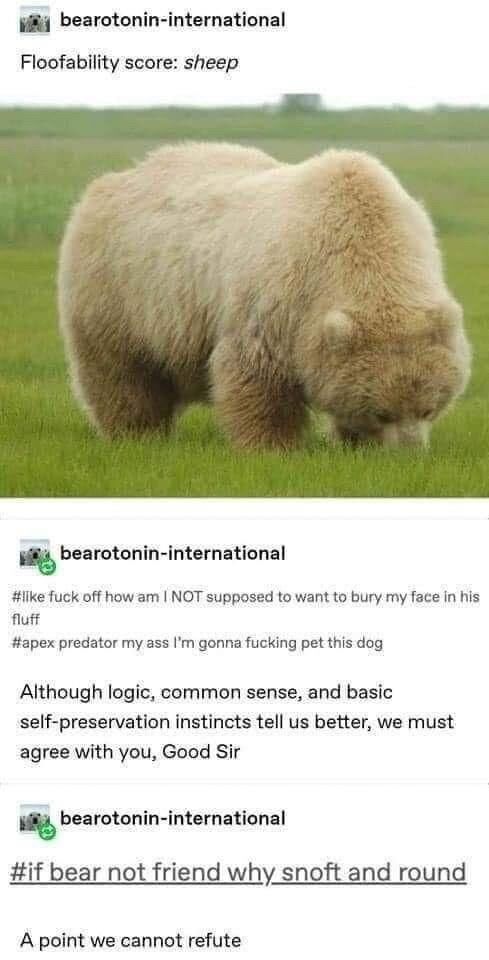
Task: Click the 'Although logic, common sense' reply text
Action: (237, 722)
